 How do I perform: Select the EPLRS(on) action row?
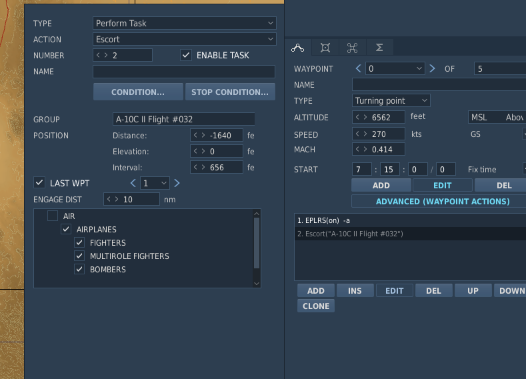click(410, 220)
